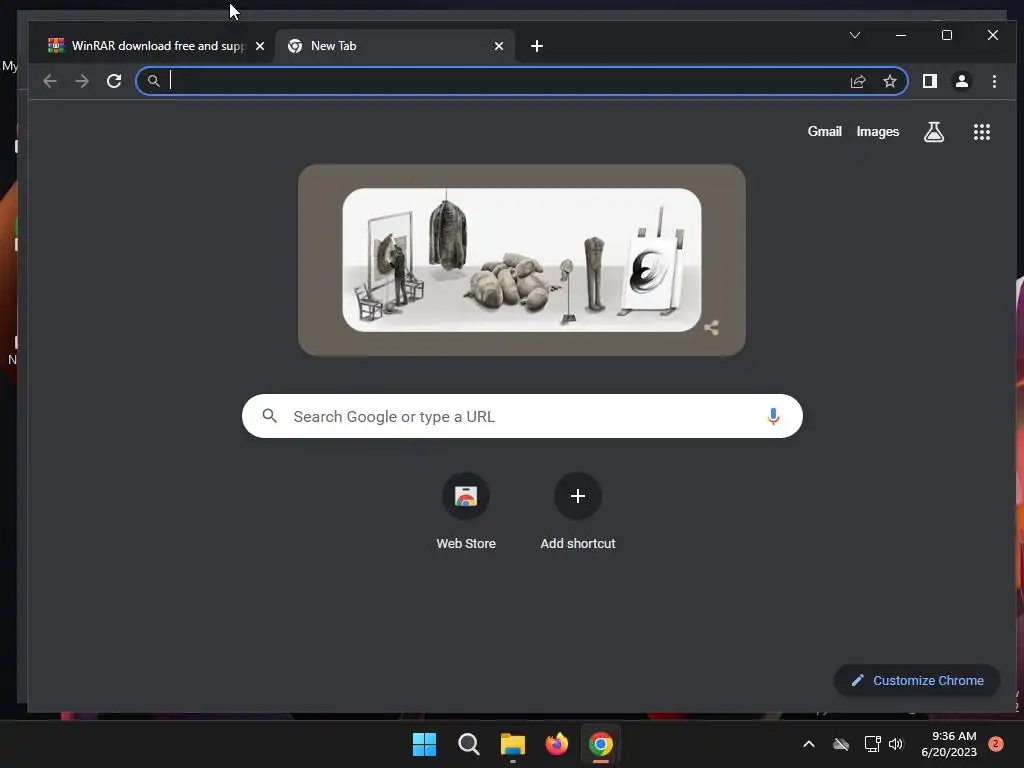Open a new browser tab
This screenshot has width=1024, height=768.
(x=537, y=46)
